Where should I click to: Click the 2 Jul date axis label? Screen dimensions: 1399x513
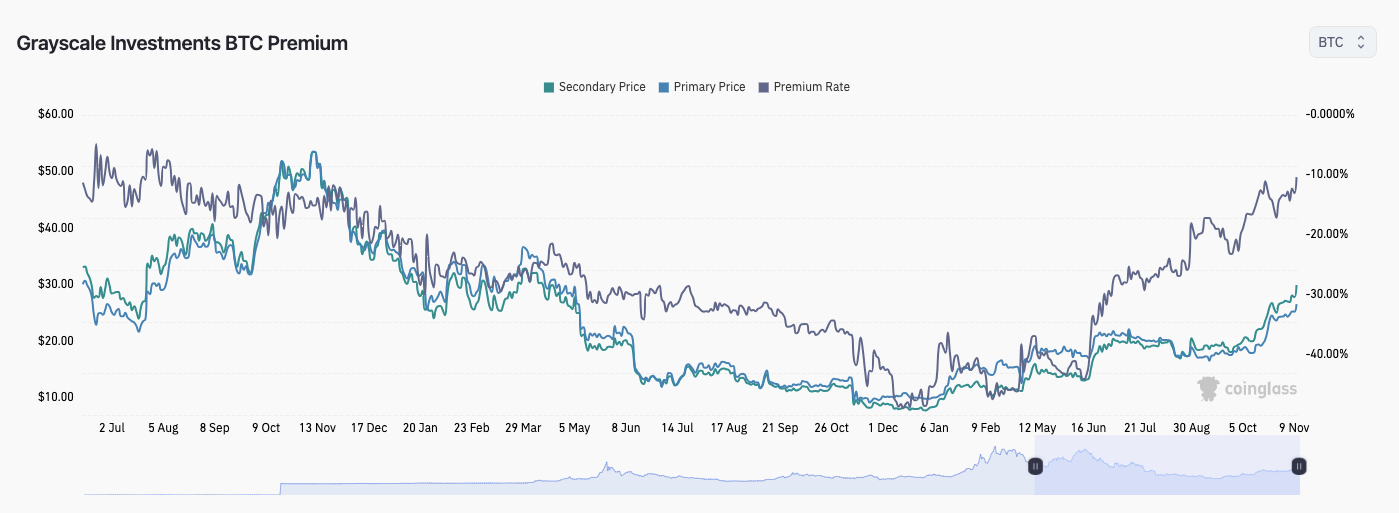(x=111, y=428)
